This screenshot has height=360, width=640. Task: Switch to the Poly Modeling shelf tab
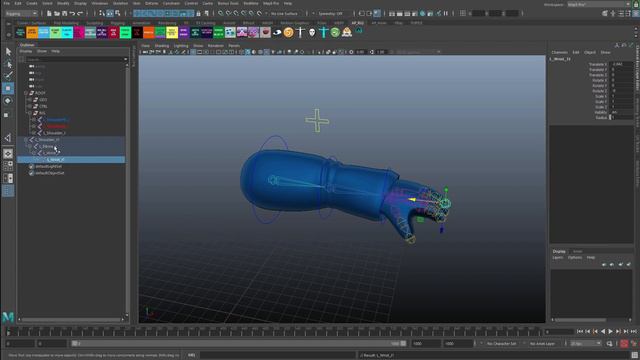66,23
